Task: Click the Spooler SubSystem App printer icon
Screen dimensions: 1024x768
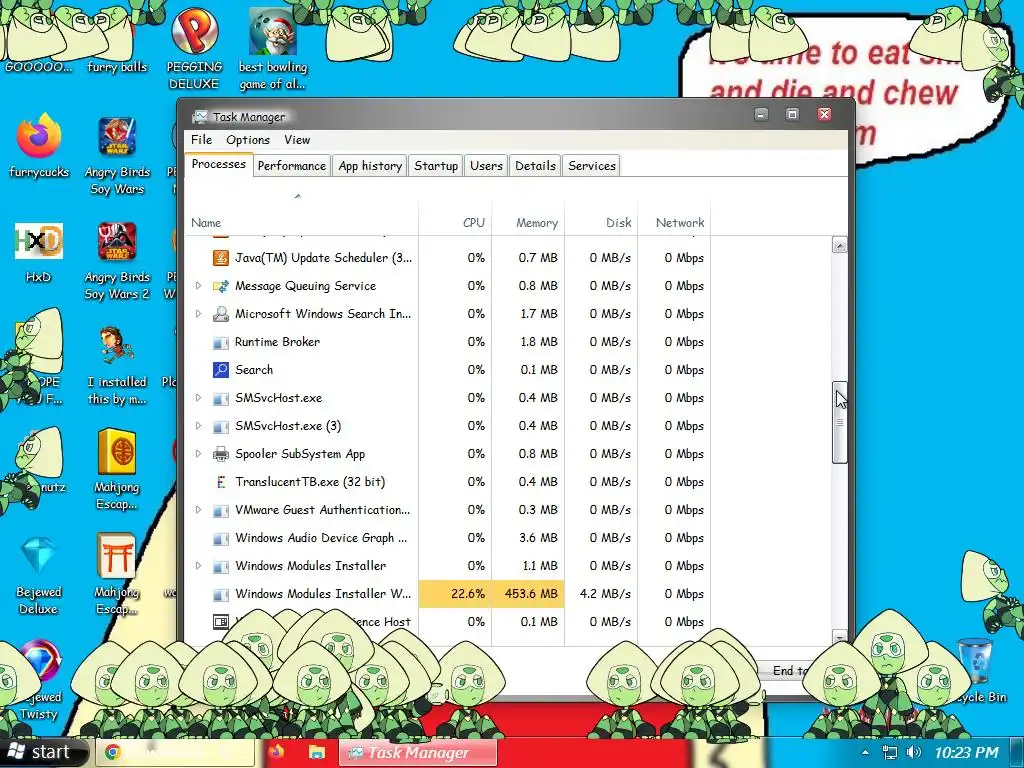Action: point(221,454)
